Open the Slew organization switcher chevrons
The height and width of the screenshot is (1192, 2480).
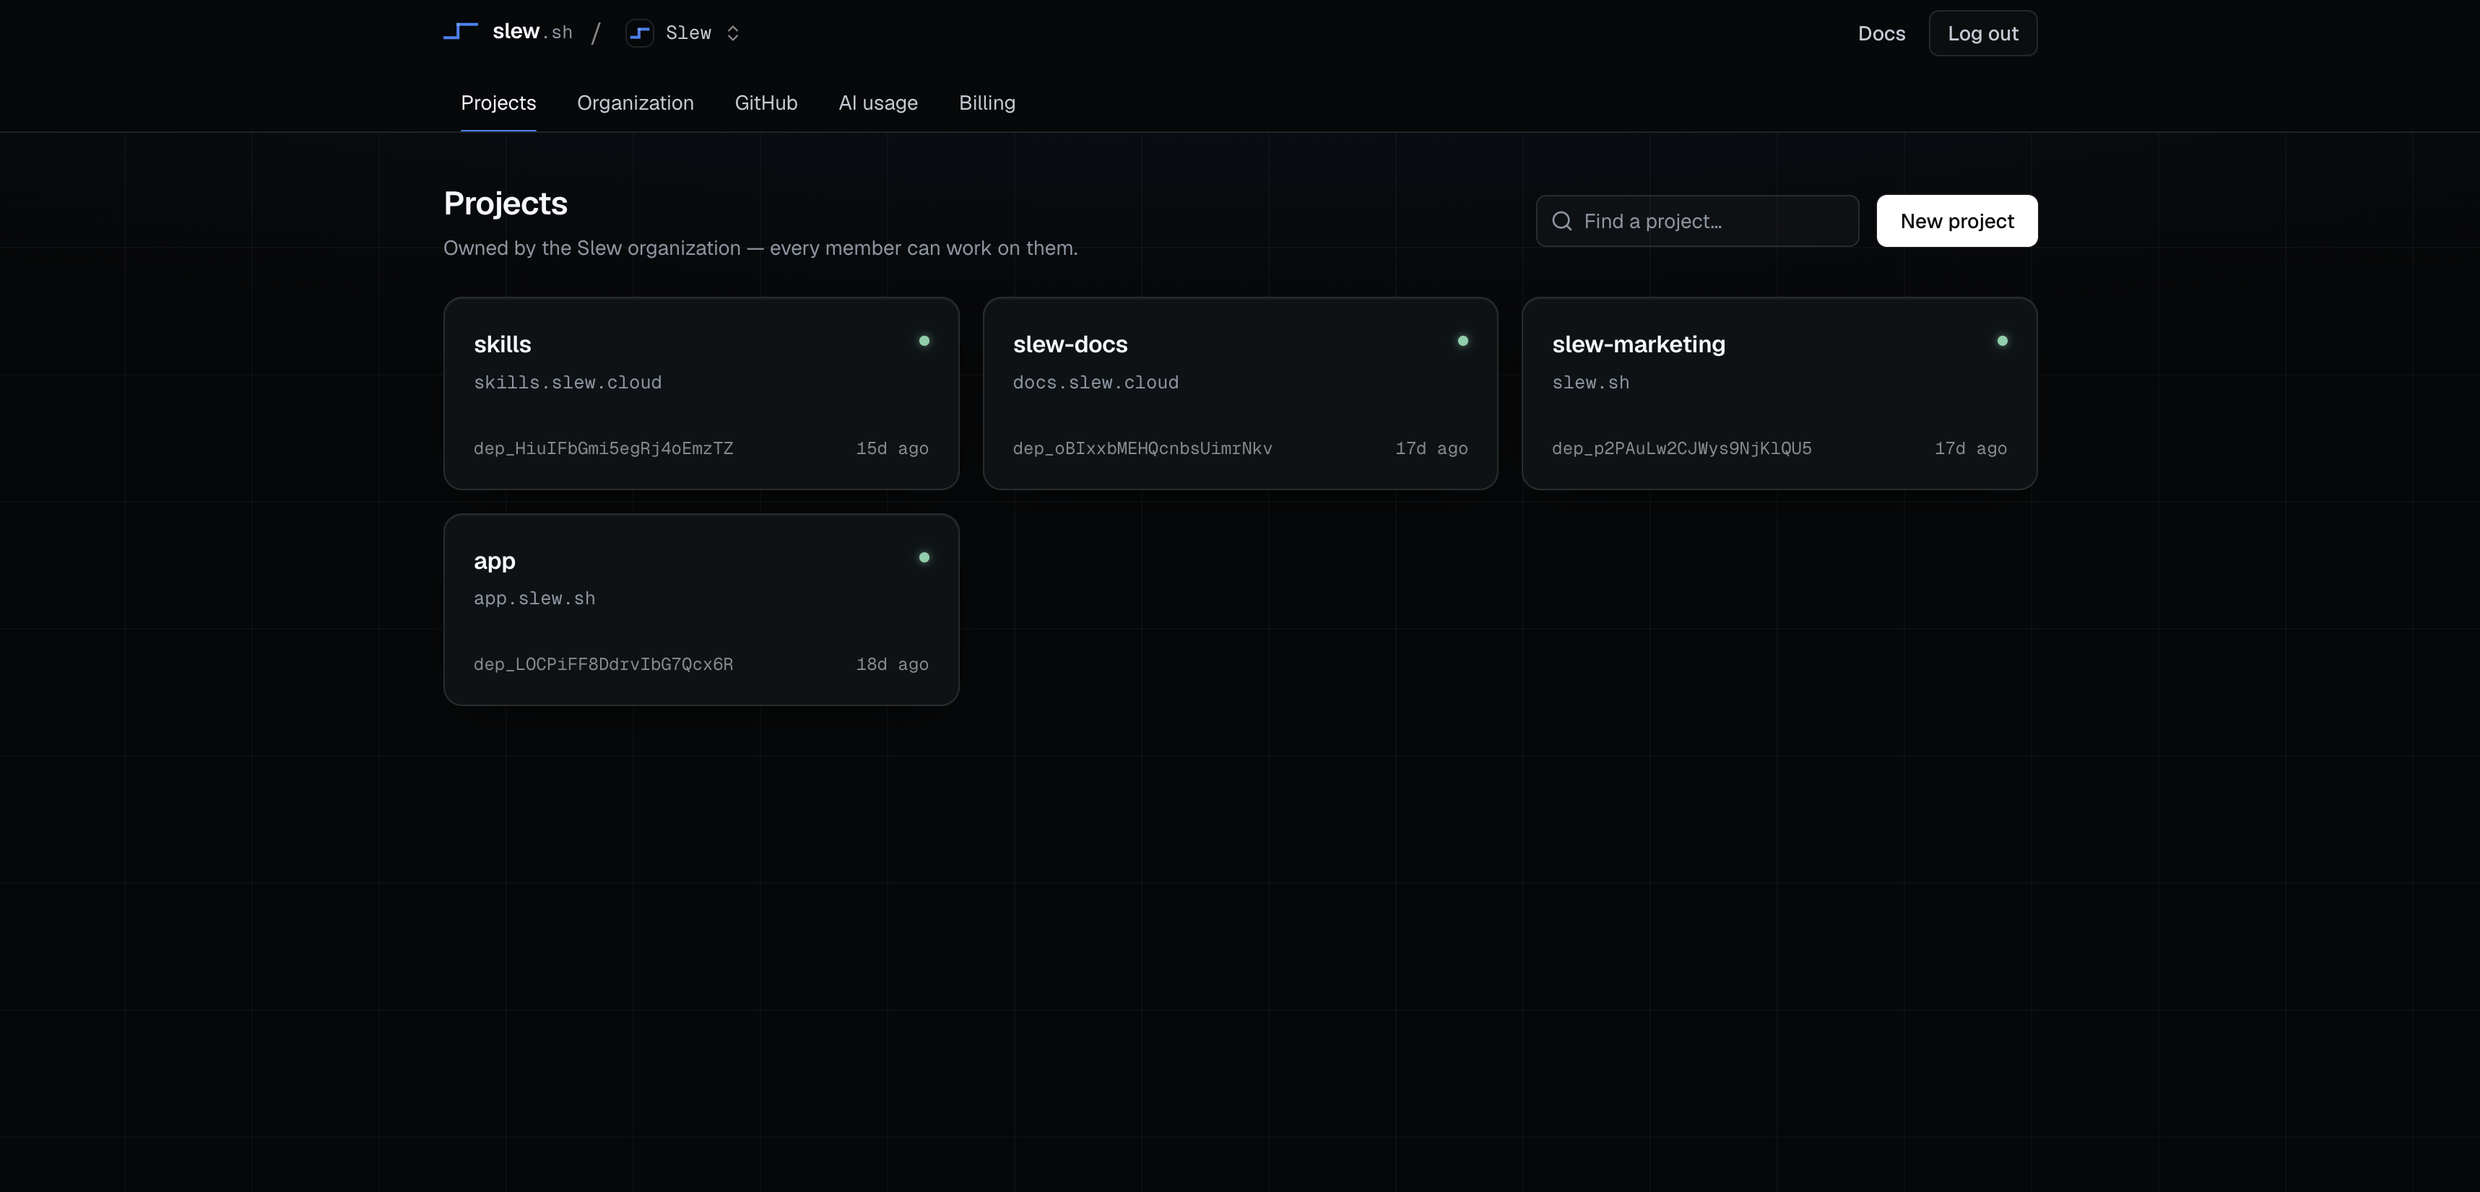pos(733,33)
